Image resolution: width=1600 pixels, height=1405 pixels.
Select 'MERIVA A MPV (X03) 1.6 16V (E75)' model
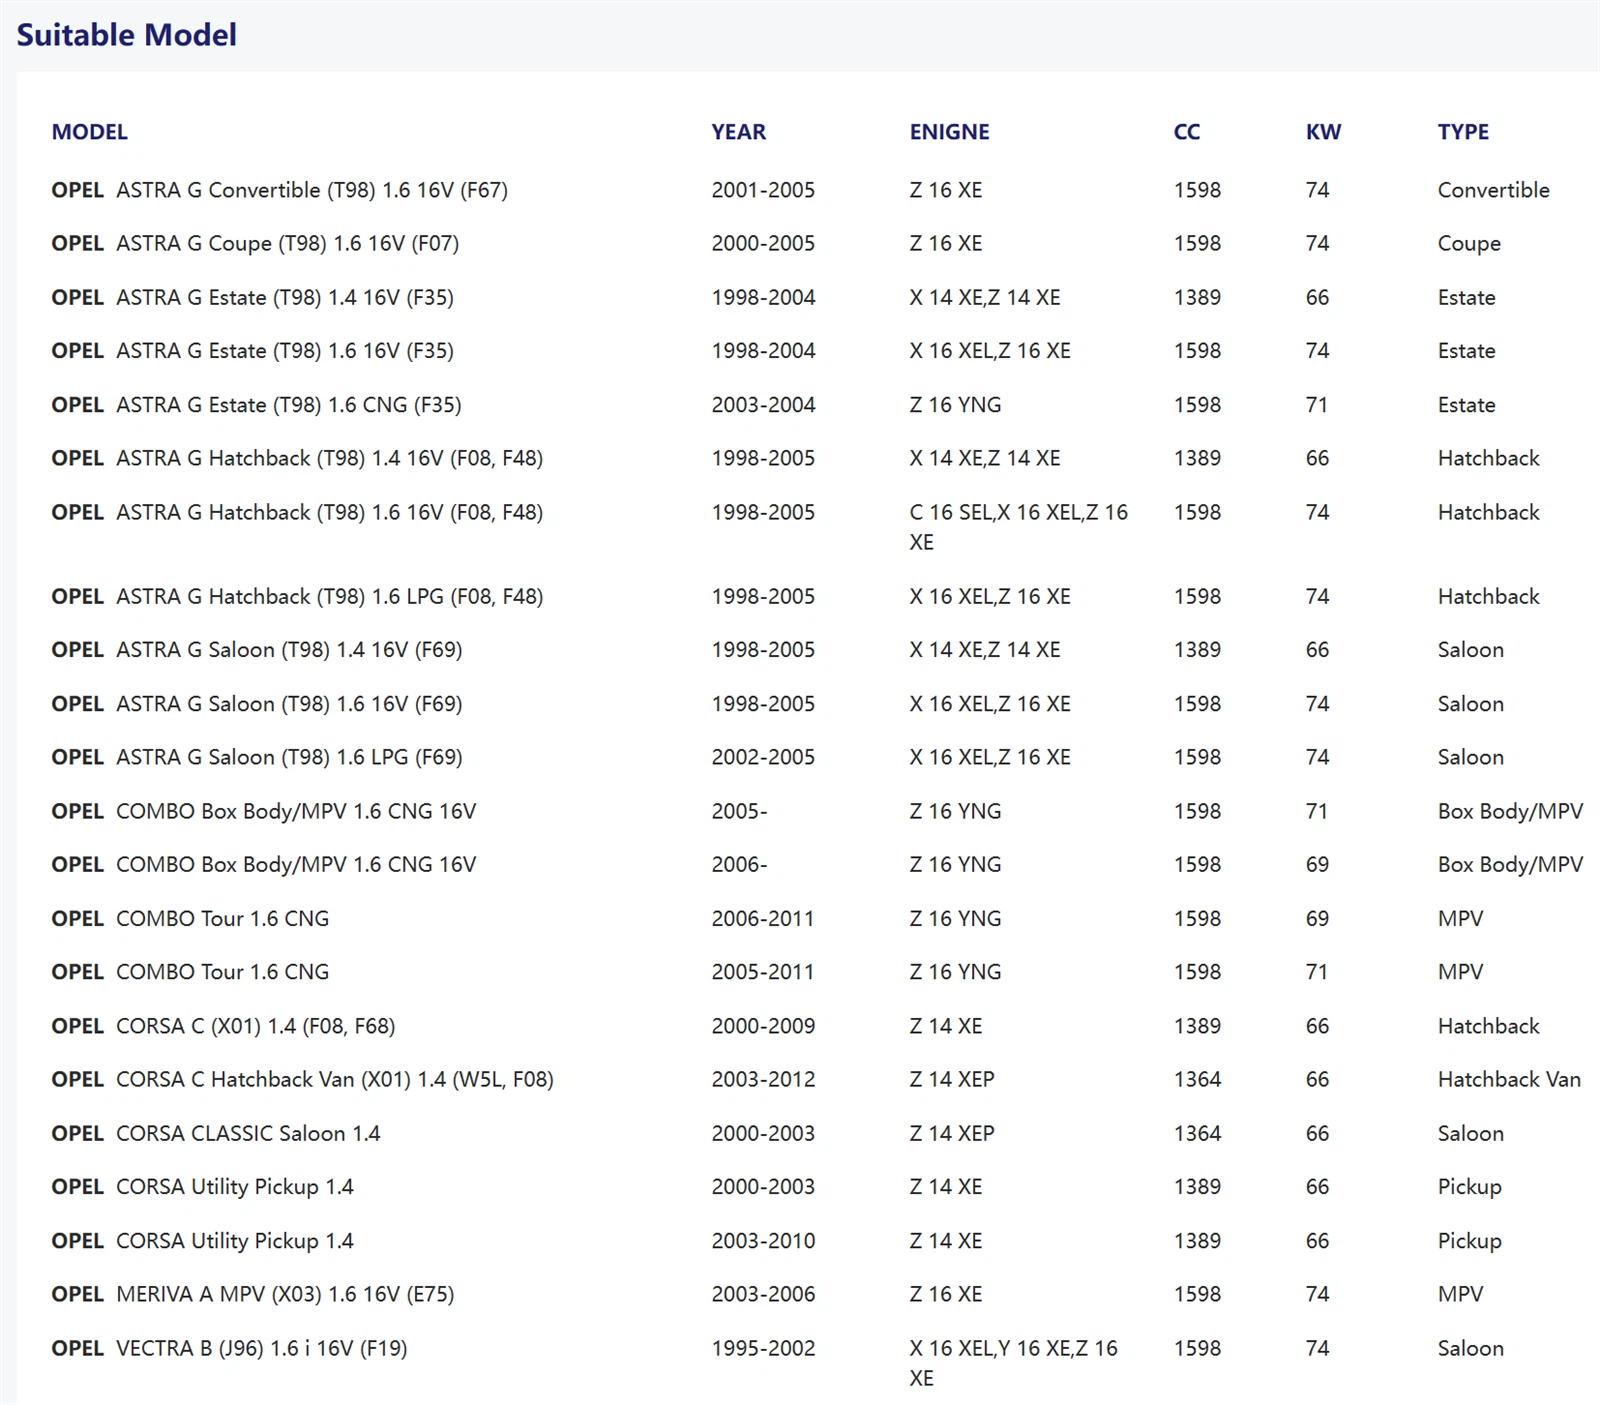[x=285, y=1294]
